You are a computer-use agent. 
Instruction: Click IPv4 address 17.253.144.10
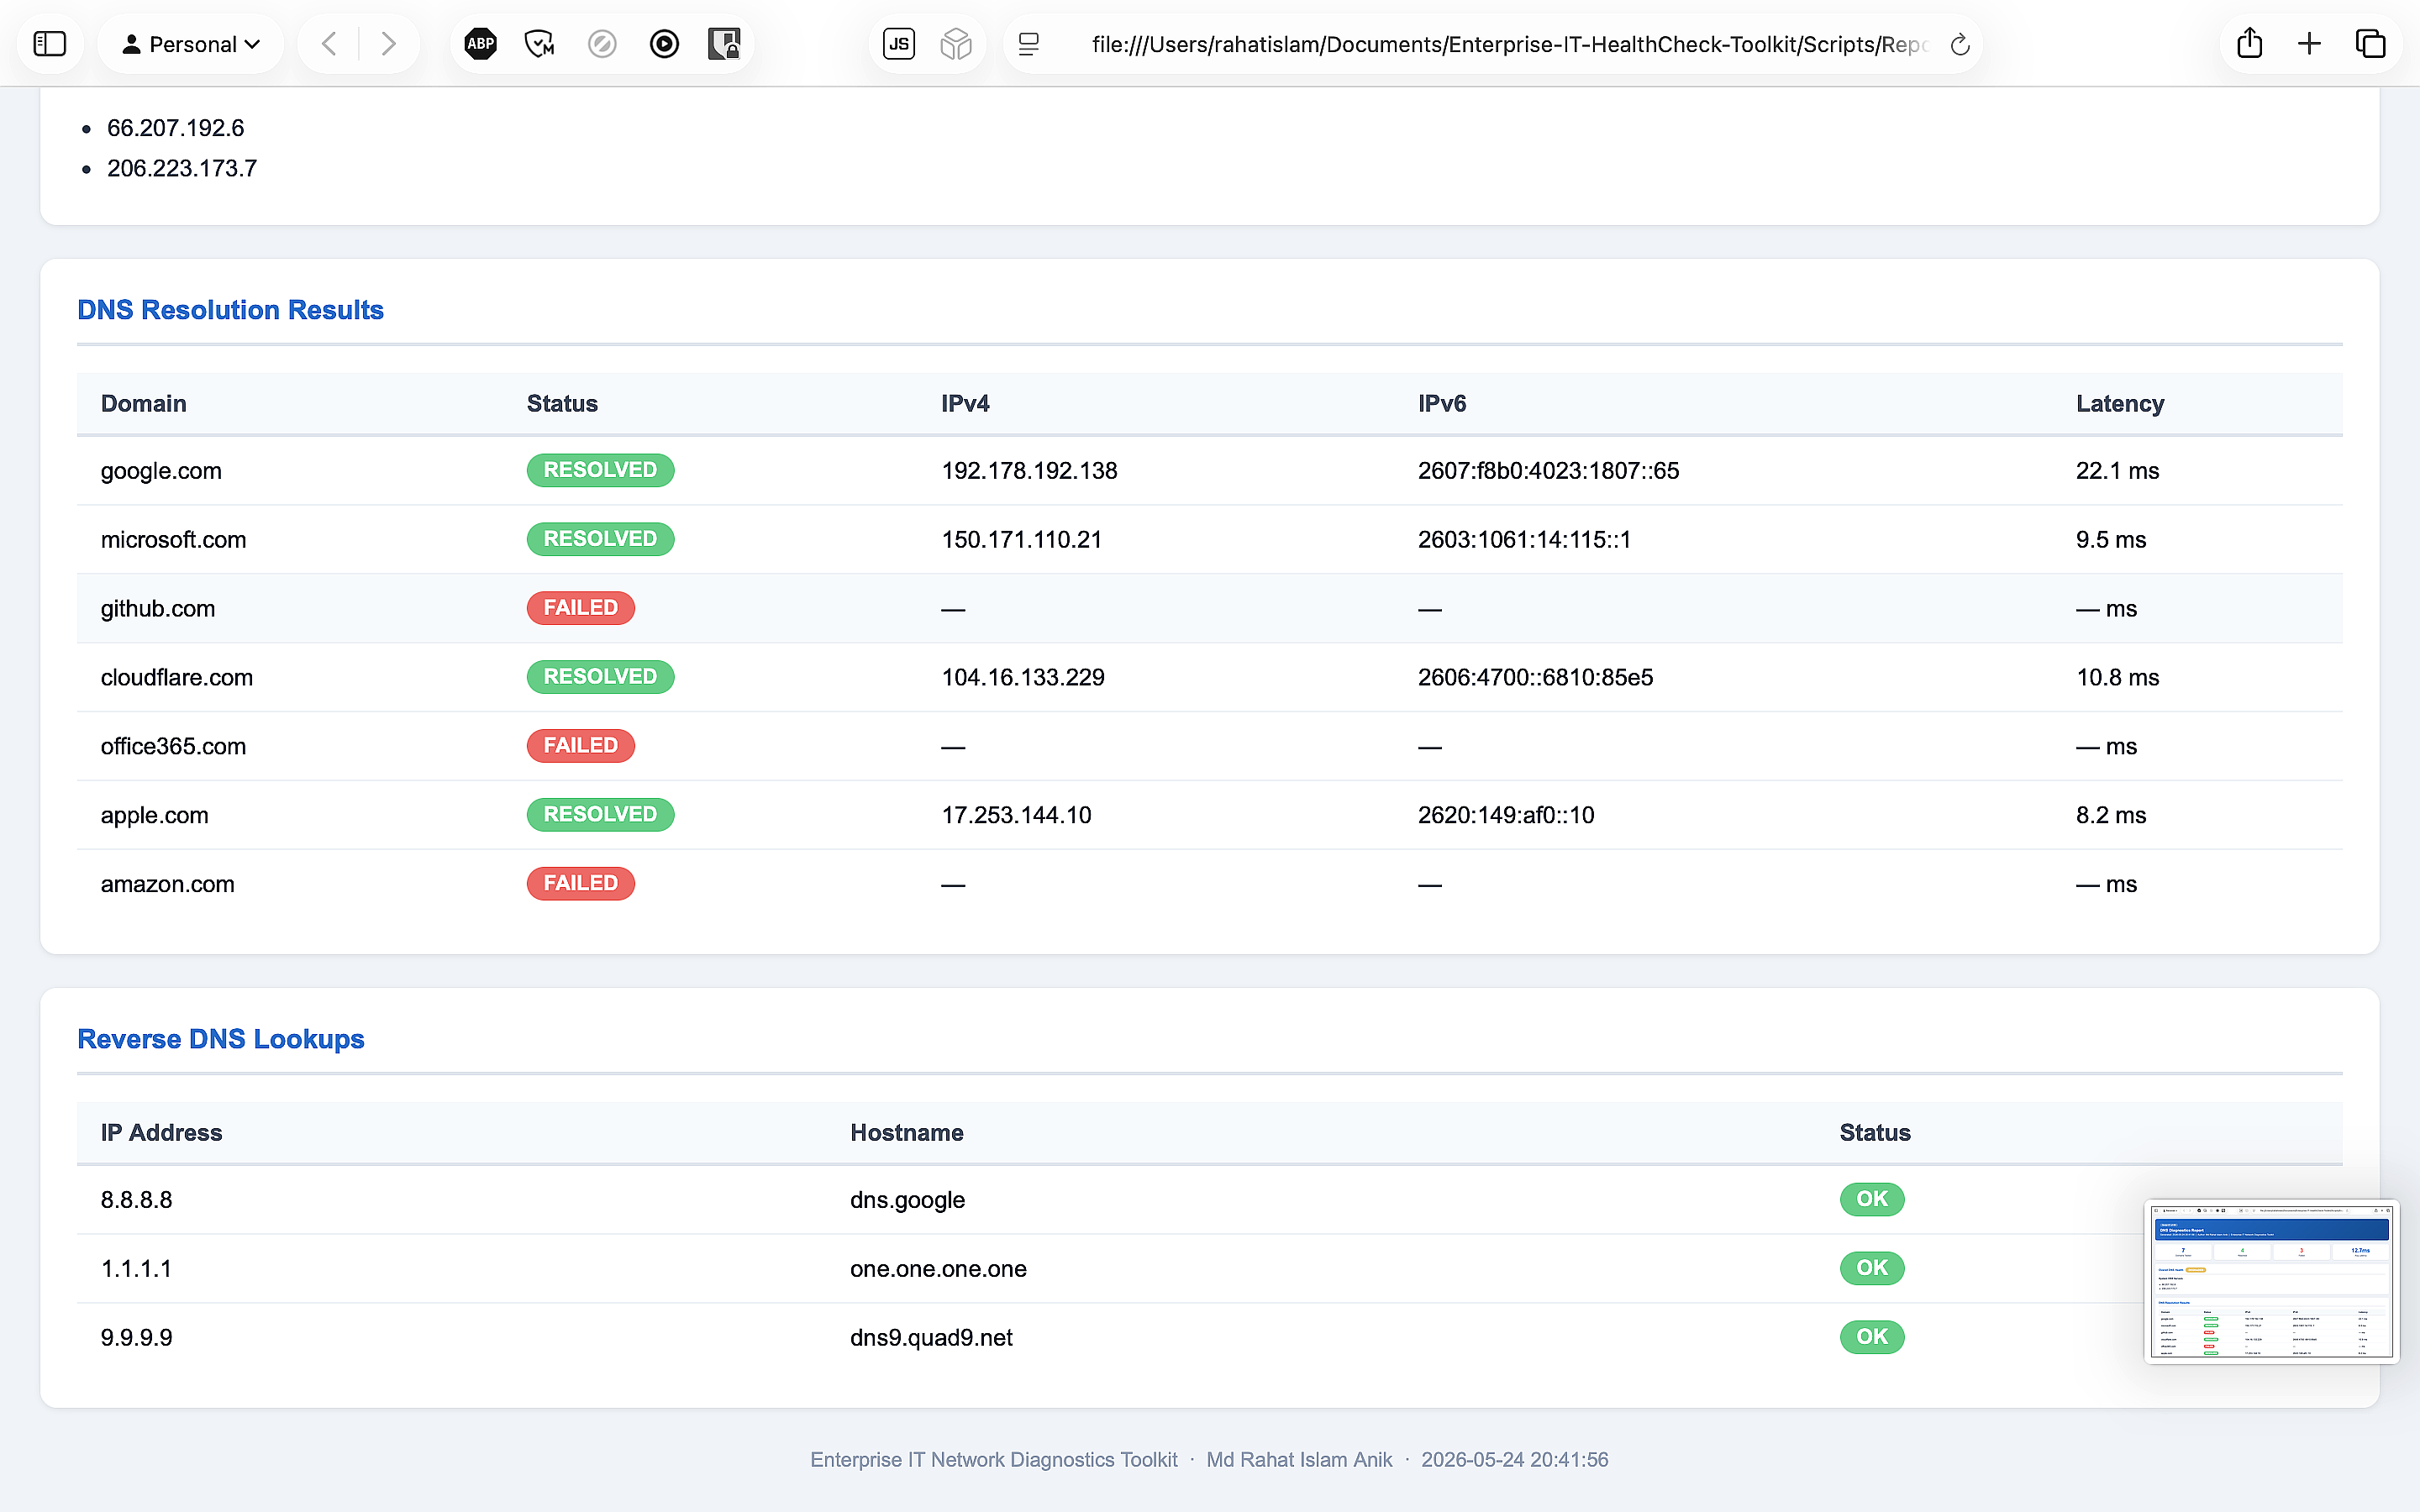coord(1016,816)
